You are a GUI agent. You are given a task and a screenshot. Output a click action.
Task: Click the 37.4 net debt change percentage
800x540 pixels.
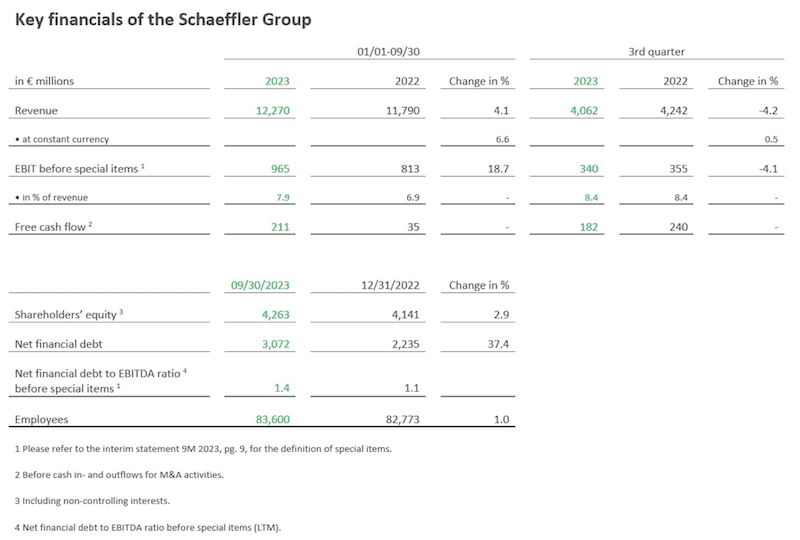498,344
